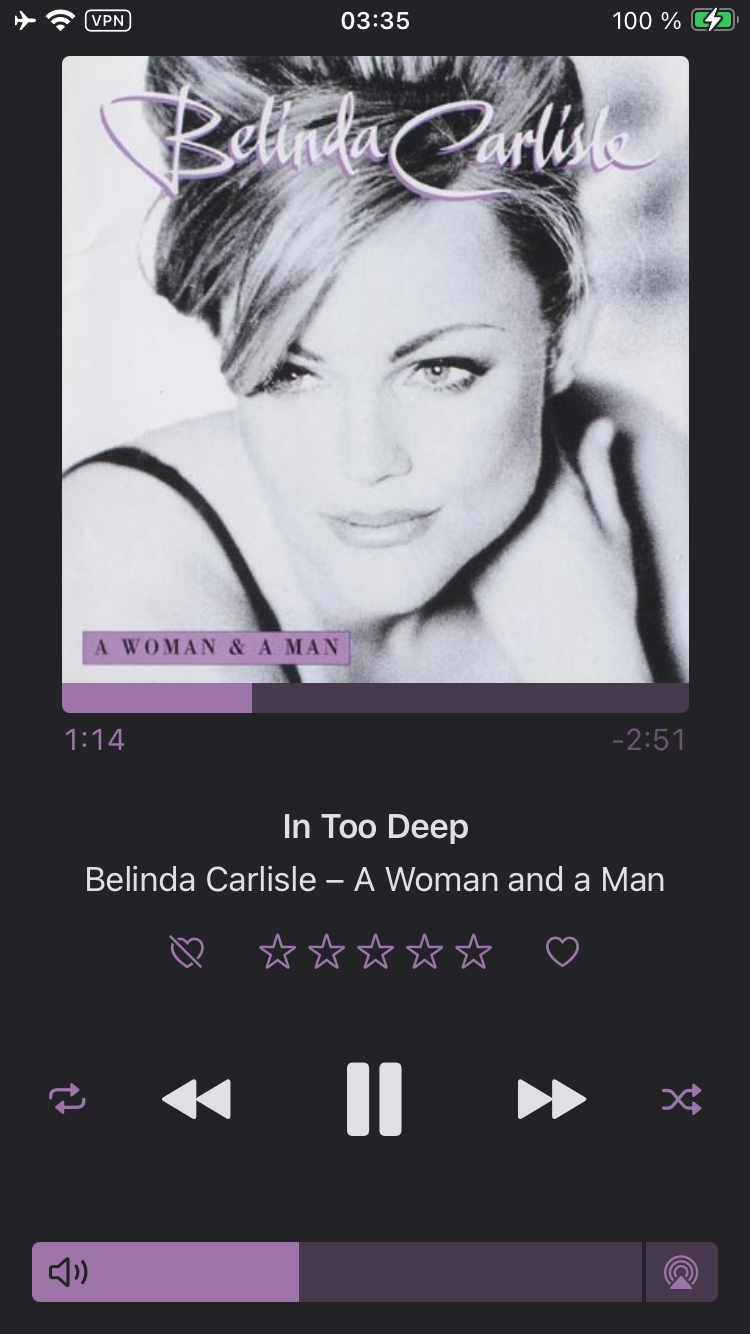750x1334 pixels.
Task: Toggle repeat mode
Action: (67, 1099)
